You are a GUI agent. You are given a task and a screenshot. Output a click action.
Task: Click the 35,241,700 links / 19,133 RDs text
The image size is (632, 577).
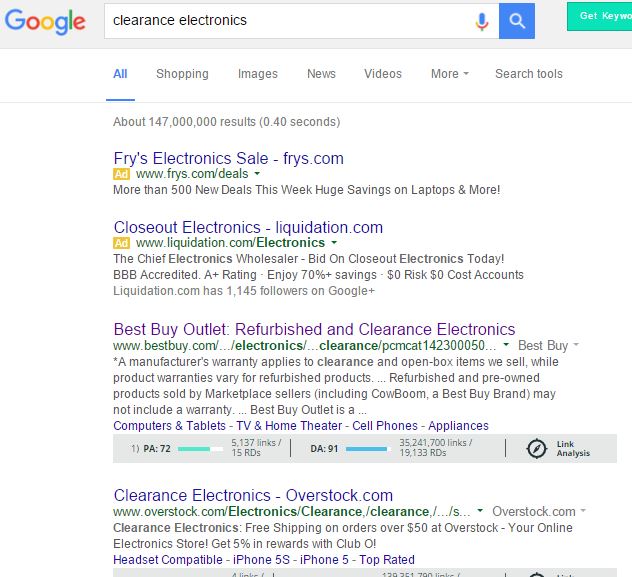[435, 448]
